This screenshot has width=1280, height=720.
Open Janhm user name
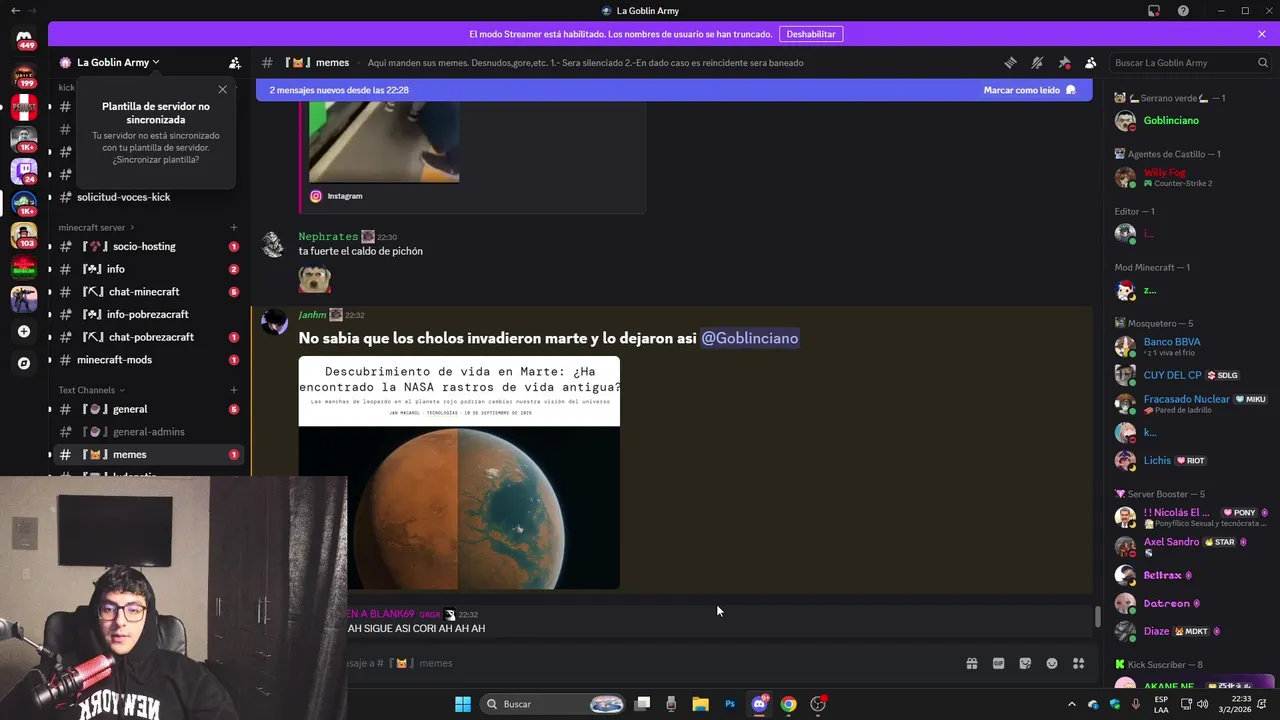(x=312, y=315)
